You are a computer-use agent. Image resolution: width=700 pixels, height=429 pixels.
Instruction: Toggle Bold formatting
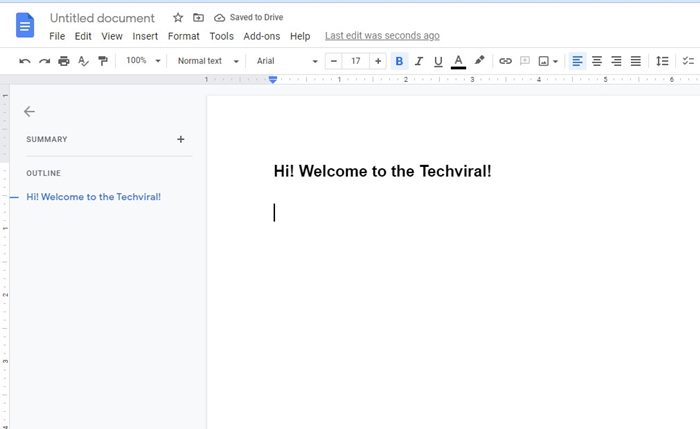pyautogui.click(x=399, y=61)
